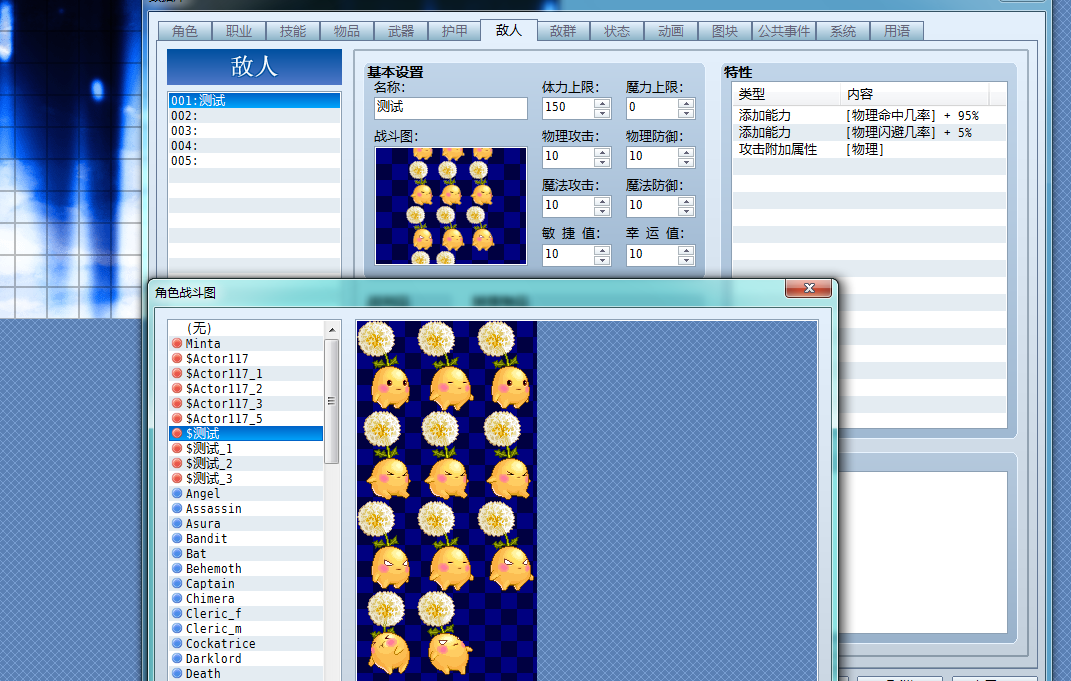Decrease the 幸运值 value

pyautogui.click(x=686, y=260)
